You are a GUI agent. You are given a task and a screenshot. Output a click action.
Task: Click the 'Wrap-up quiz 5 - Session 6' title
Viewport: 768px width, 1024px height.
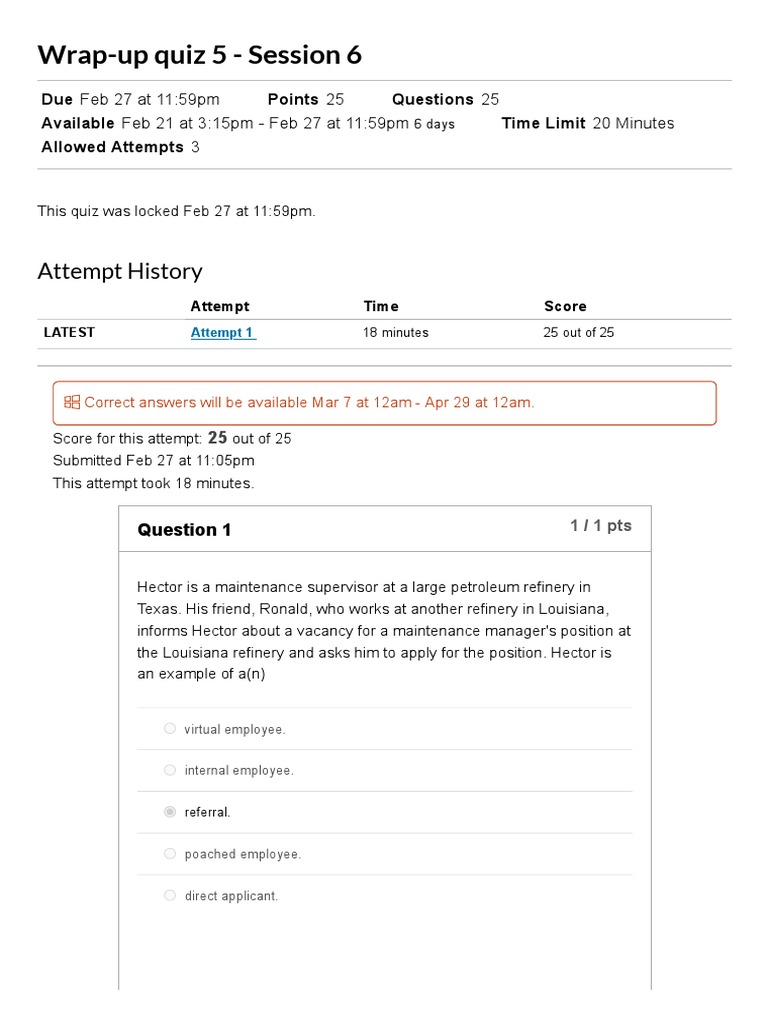[x=199, y=56]
